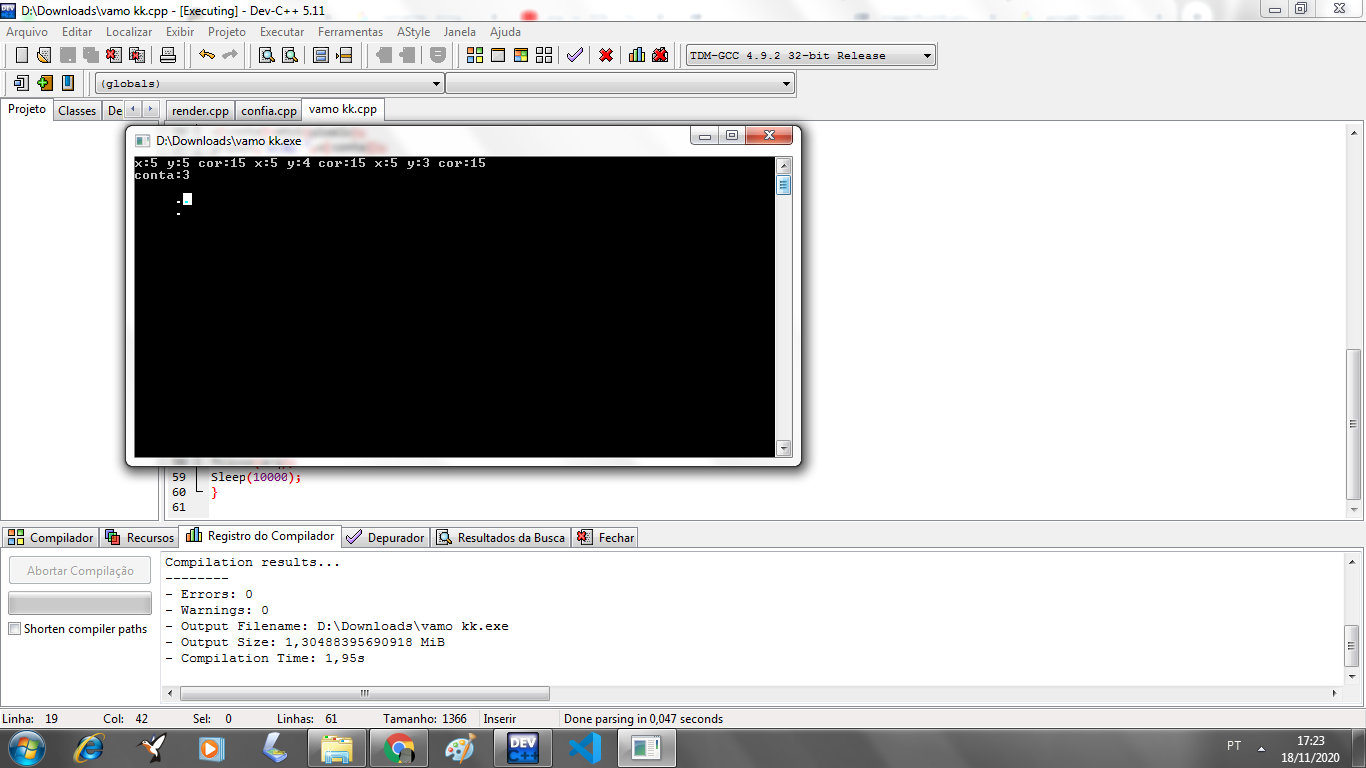Open the Depurador bottom tab
Screen dimensions: 1366x768
[x=385, y=538]
